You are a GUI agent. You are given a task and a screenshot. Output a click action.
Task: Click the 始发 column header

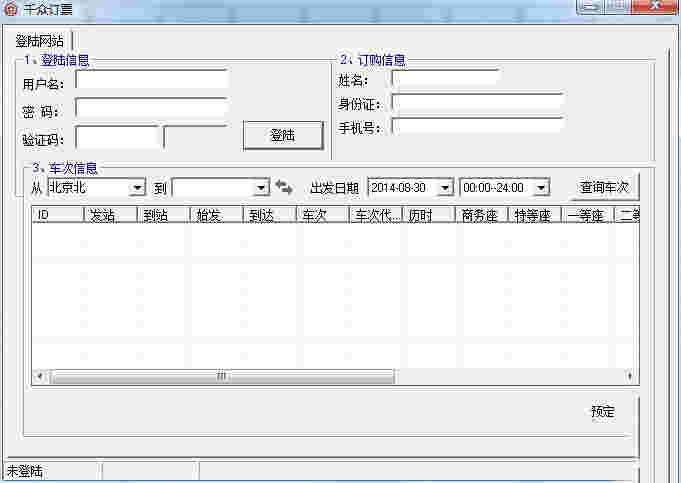tap(217, 215)
